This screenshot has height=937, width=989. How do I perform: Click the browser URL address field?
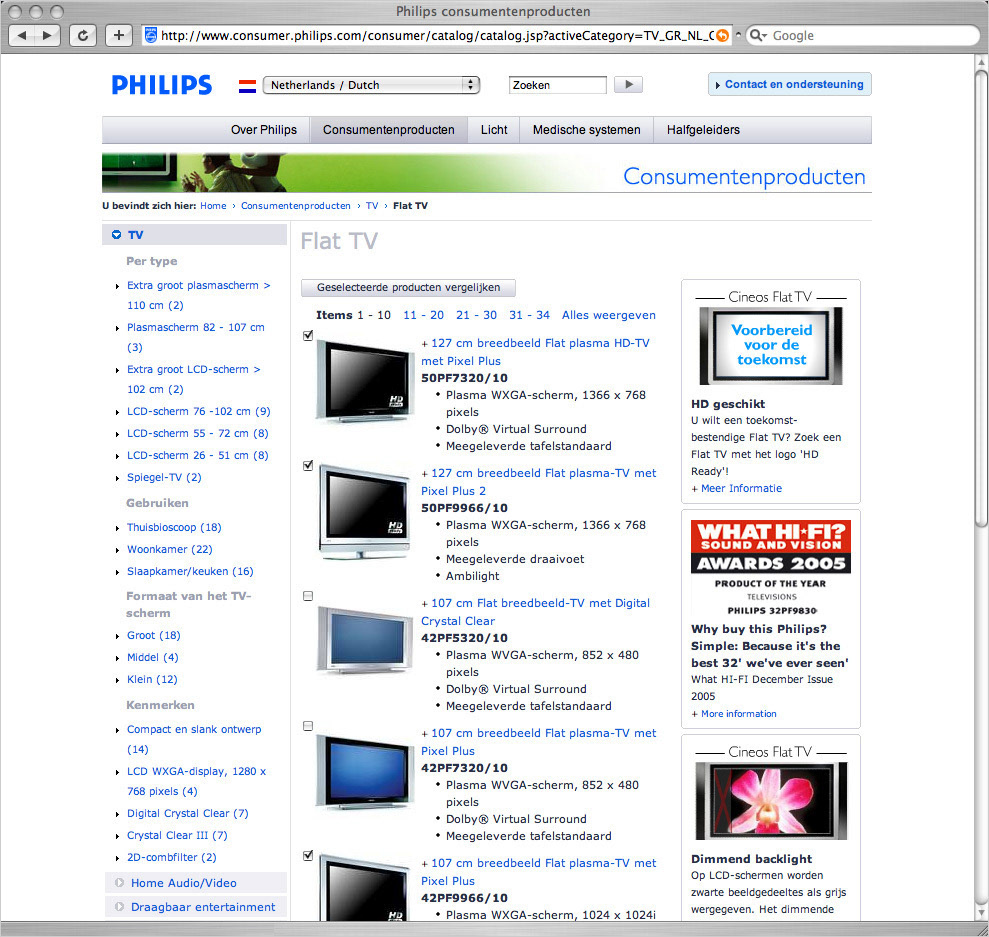point(435,35)
